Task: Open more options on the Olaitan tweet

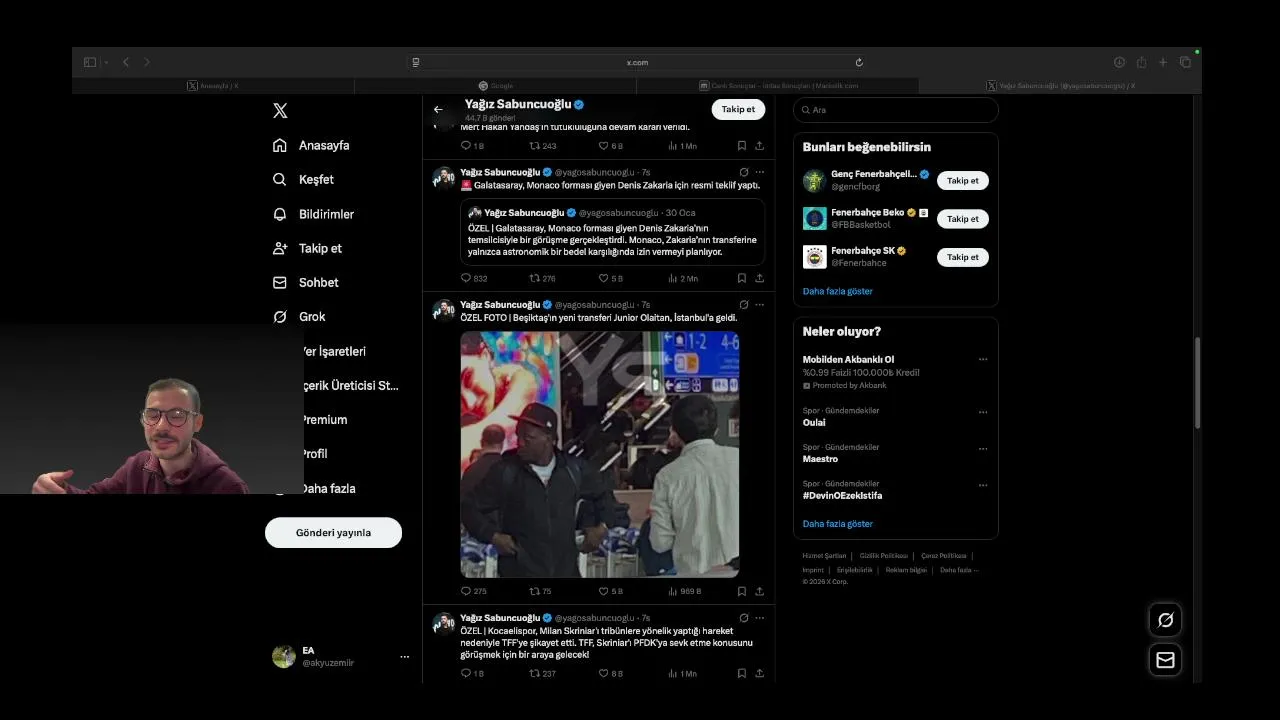Action: pos(760,304)
